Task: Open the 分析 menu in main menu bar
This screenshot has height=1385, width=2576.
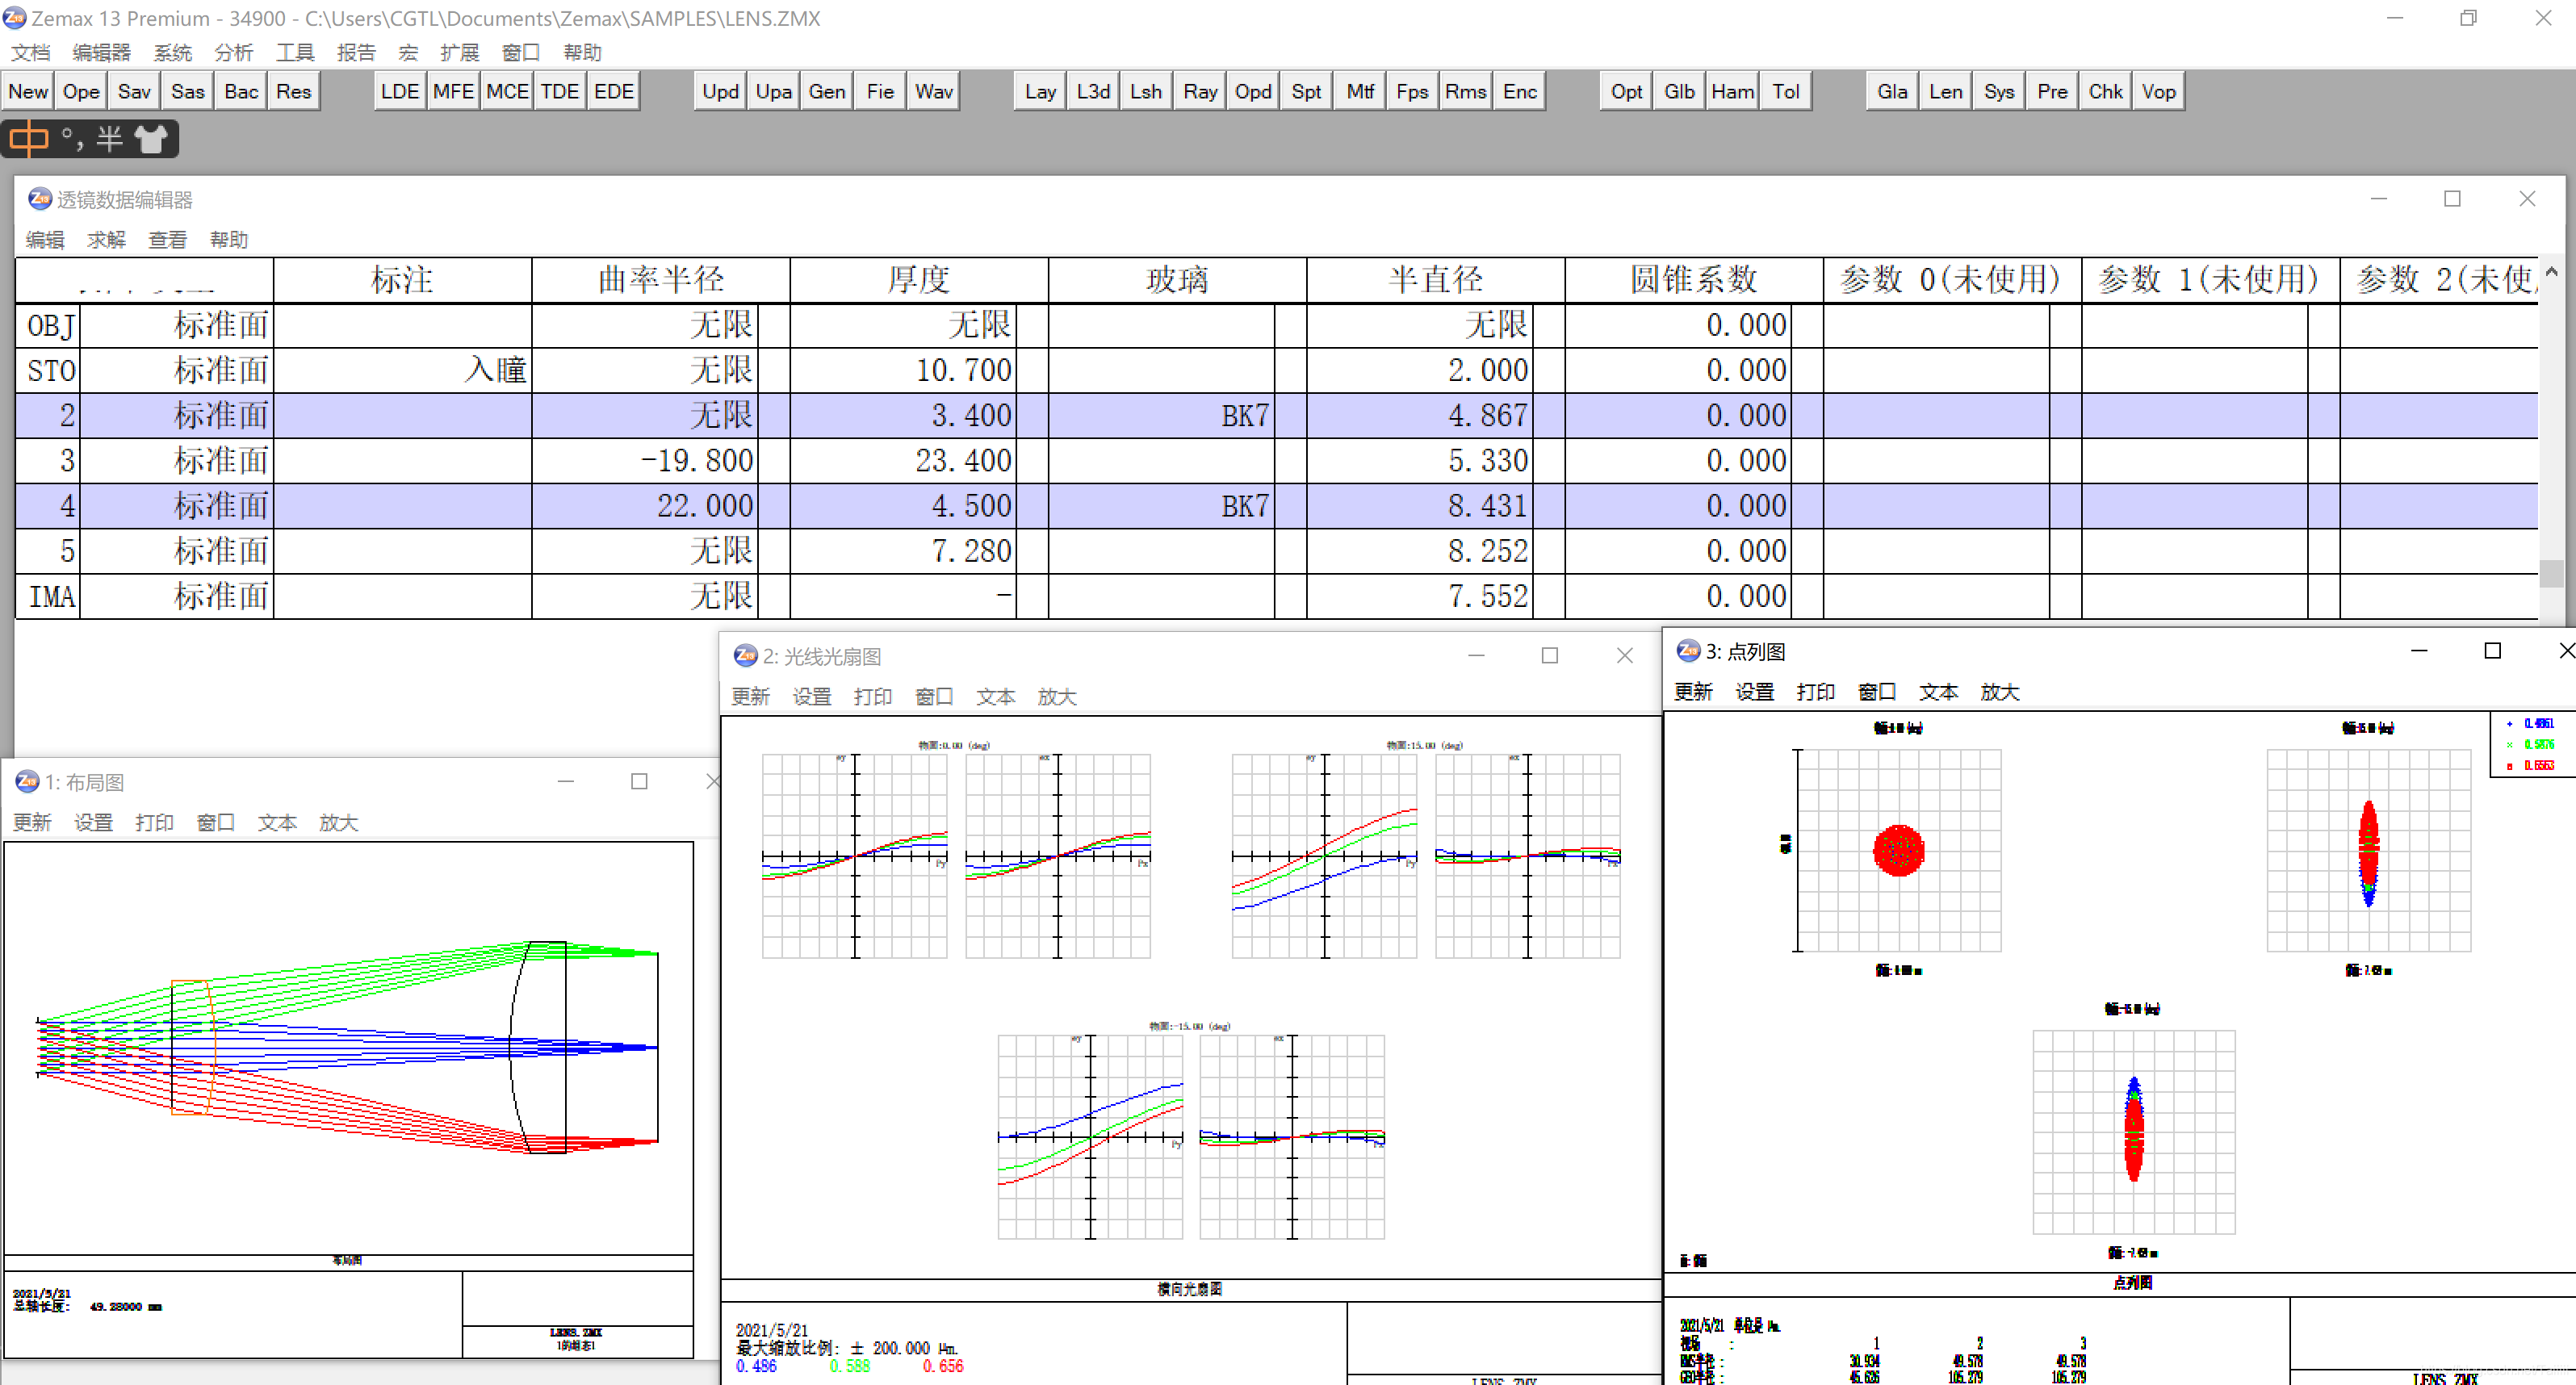Action: (x=233, y=52)
